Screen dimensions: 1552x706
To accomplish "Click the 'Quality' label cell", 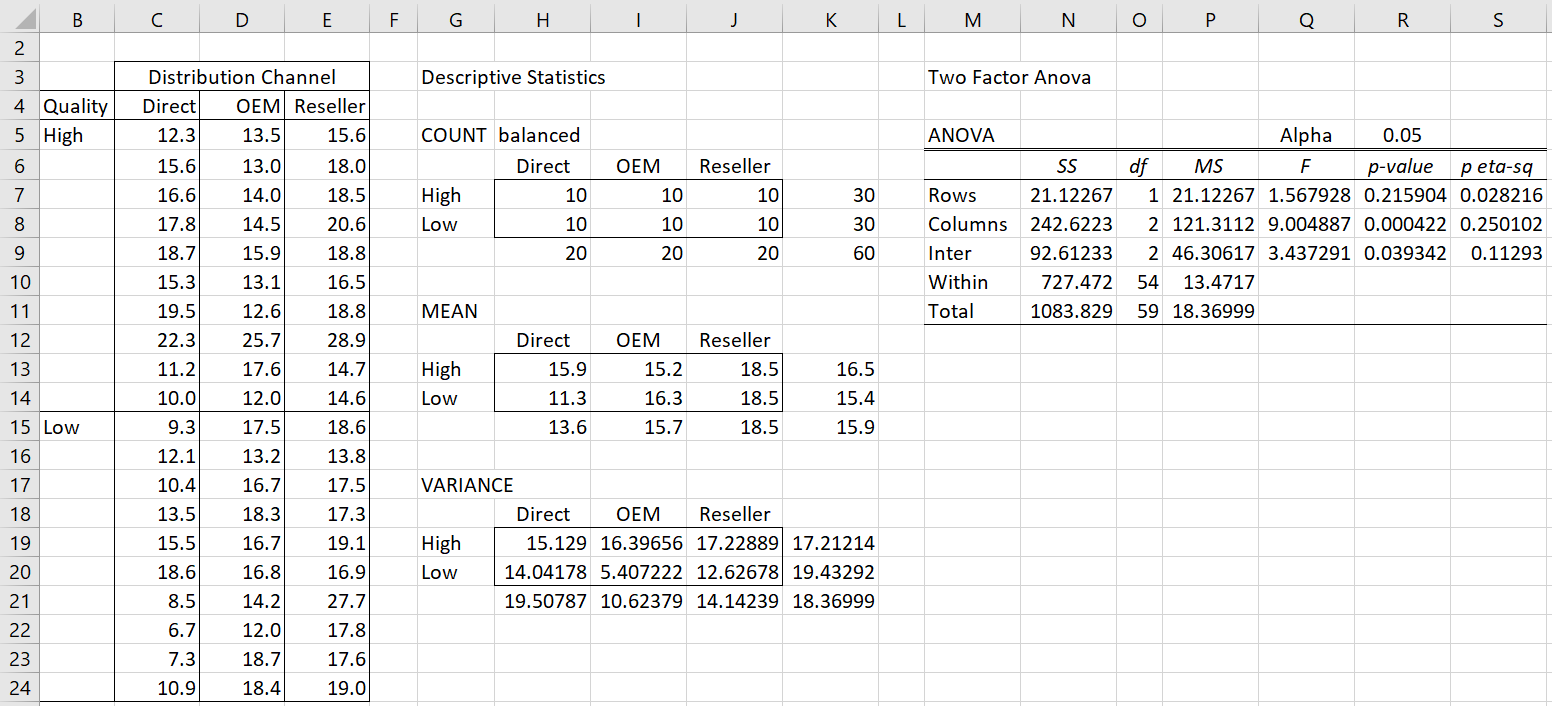I will 76,106.
